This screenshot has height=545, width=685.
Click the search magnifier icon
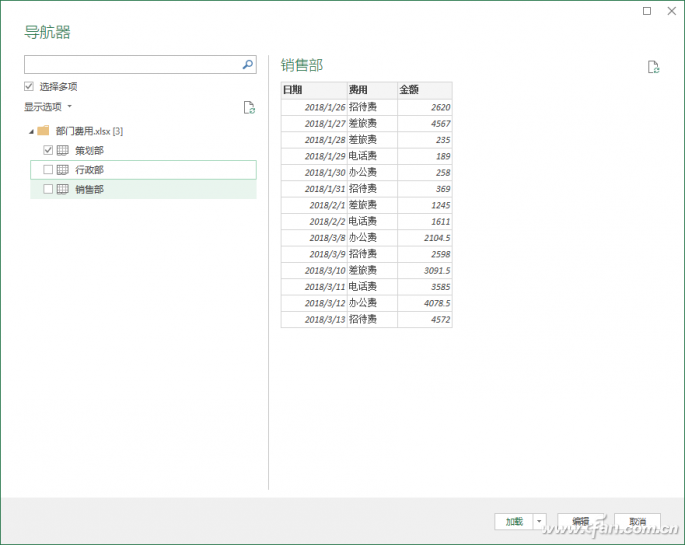click(248, 65)
